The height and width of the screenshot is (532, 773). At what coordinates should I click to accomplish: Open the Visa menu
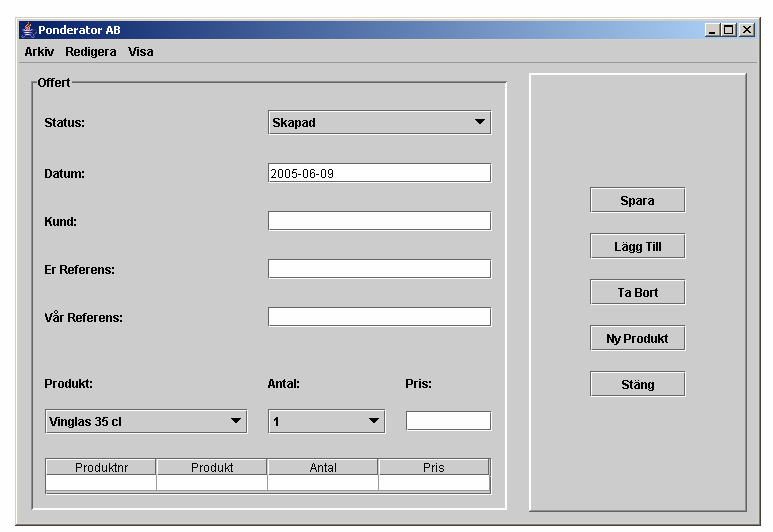tap(141, 52)
